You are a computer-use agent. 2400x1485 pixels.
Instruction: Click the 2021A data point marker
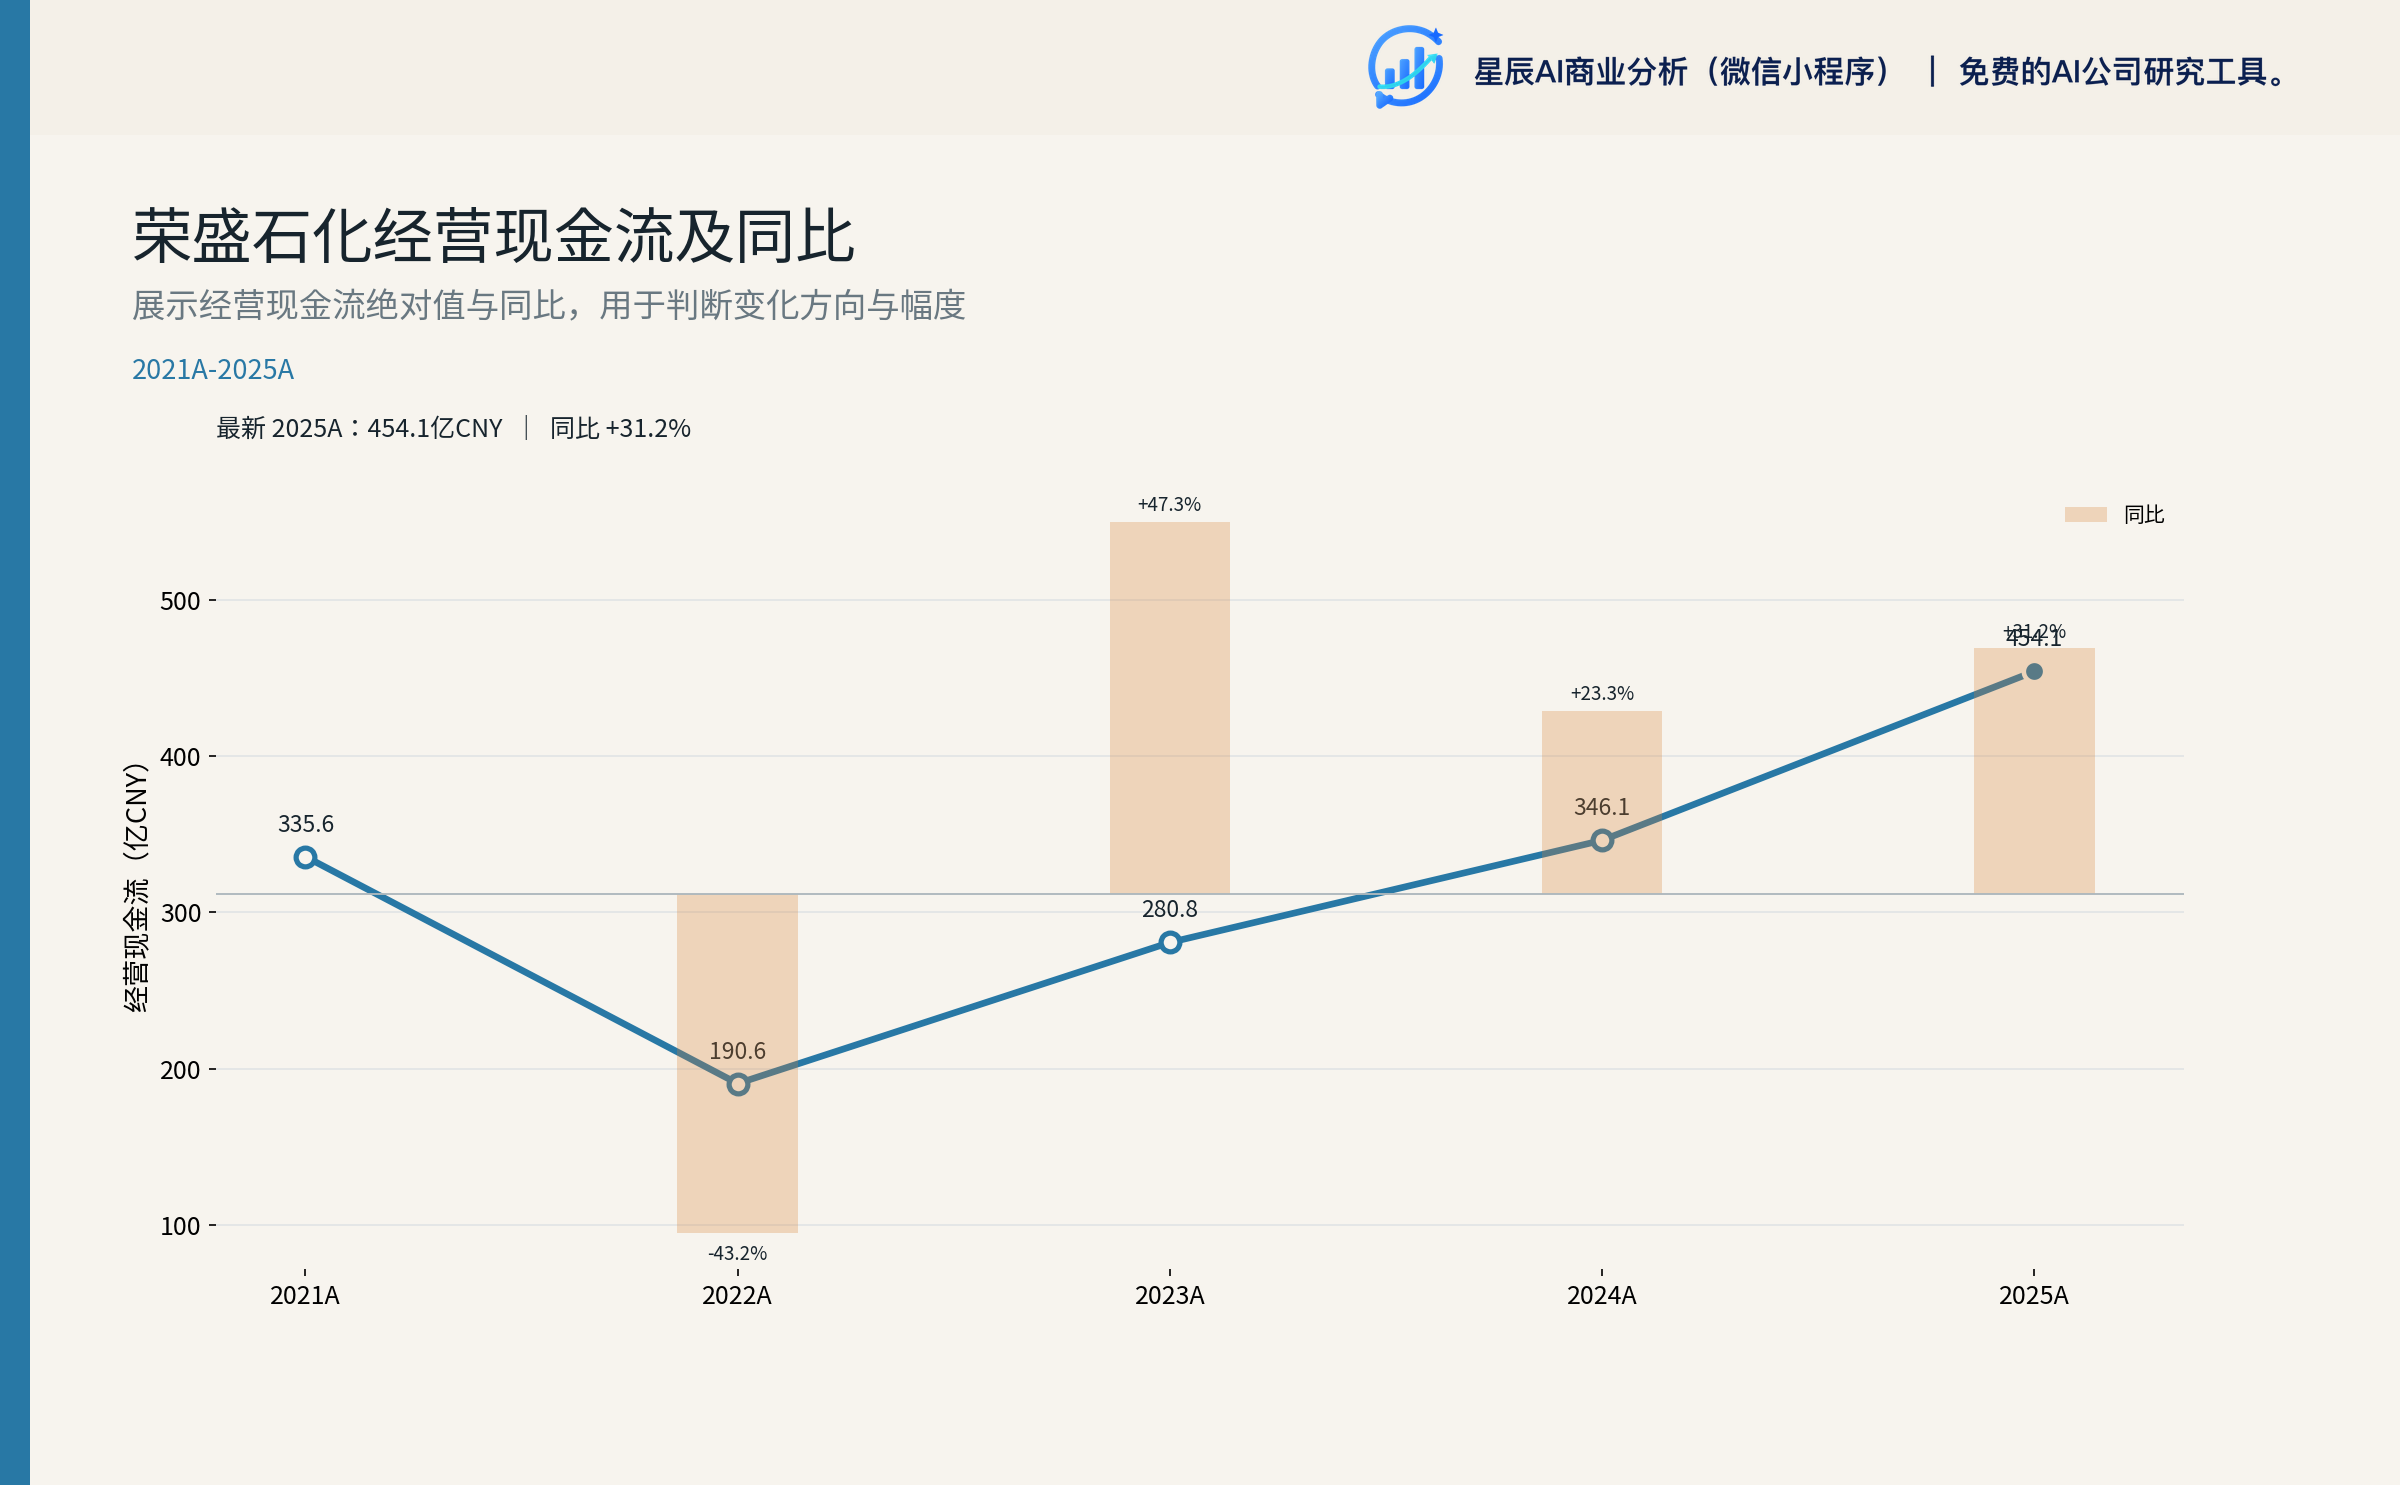[305, 857]
